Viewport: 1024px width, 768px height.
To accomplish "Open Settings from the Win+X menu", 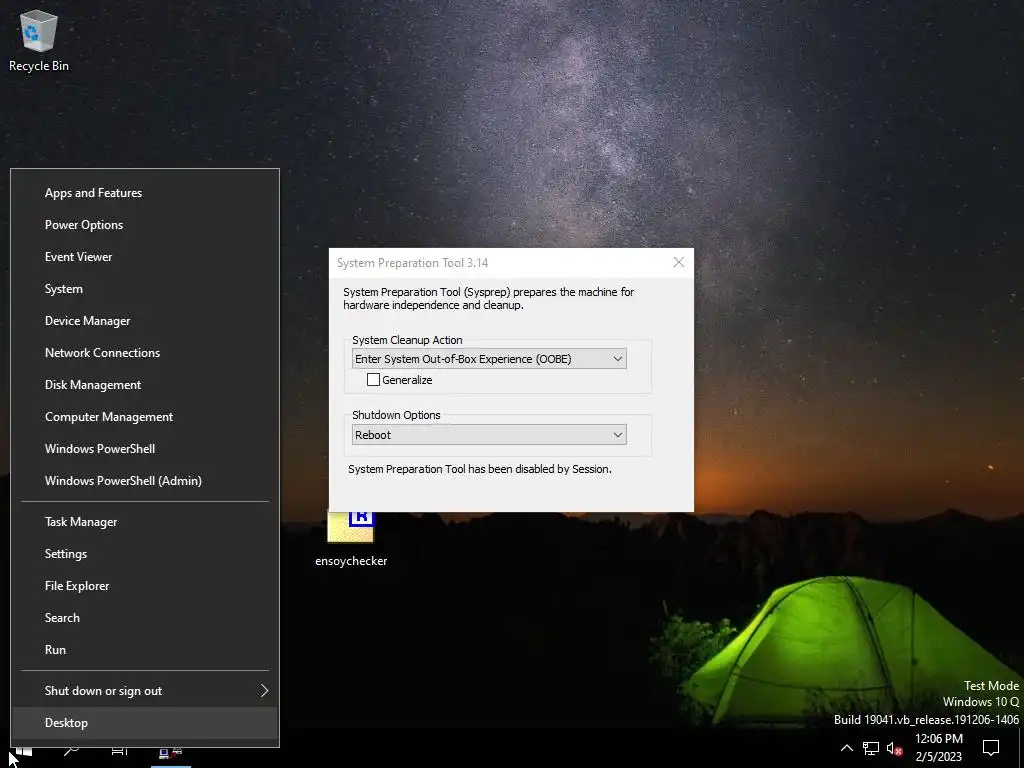I will [145, 554].
